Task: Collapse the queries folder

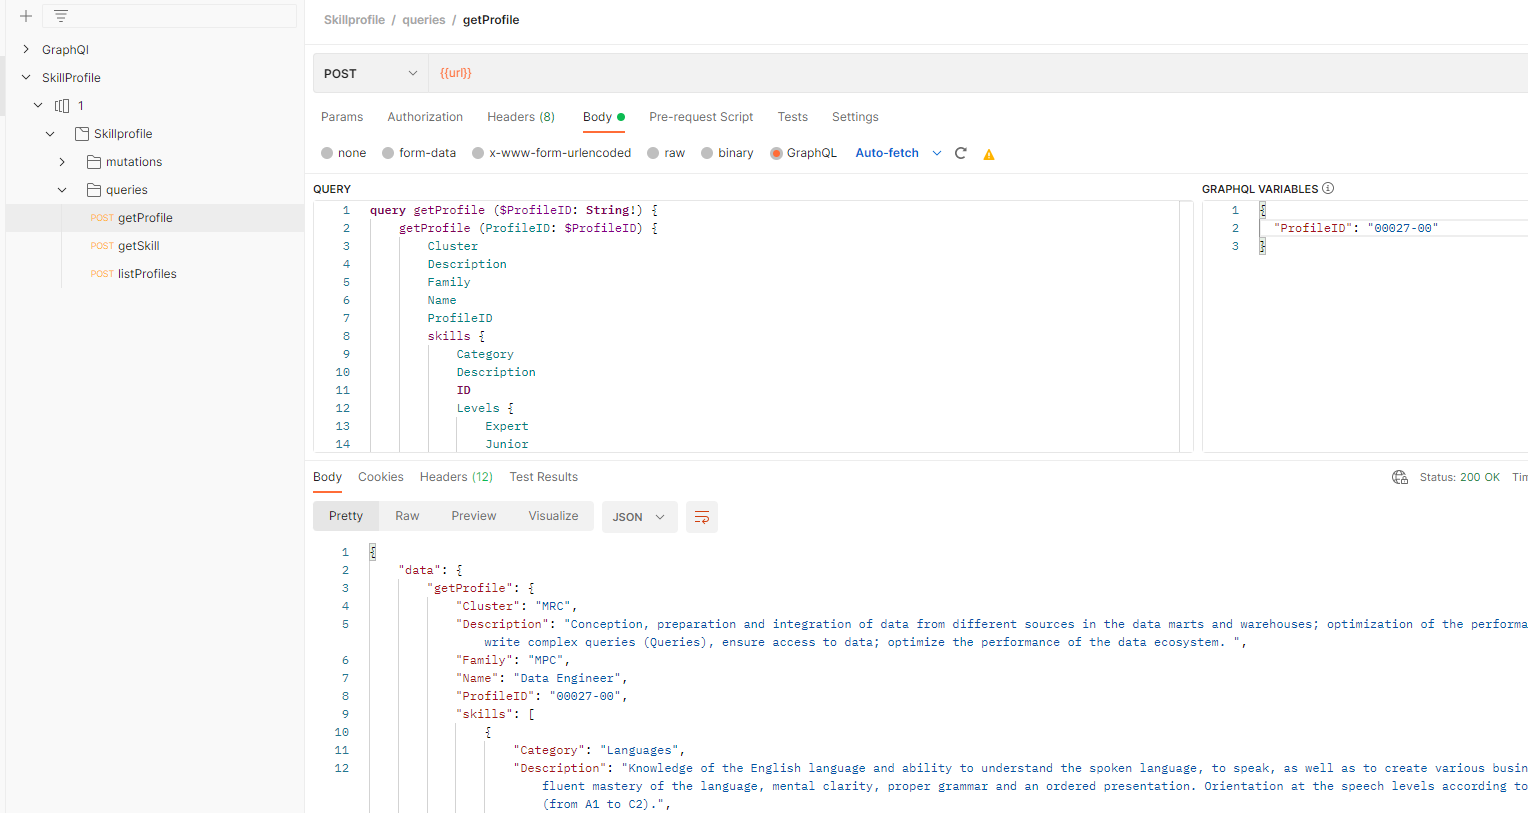Action: click(62, 189)
